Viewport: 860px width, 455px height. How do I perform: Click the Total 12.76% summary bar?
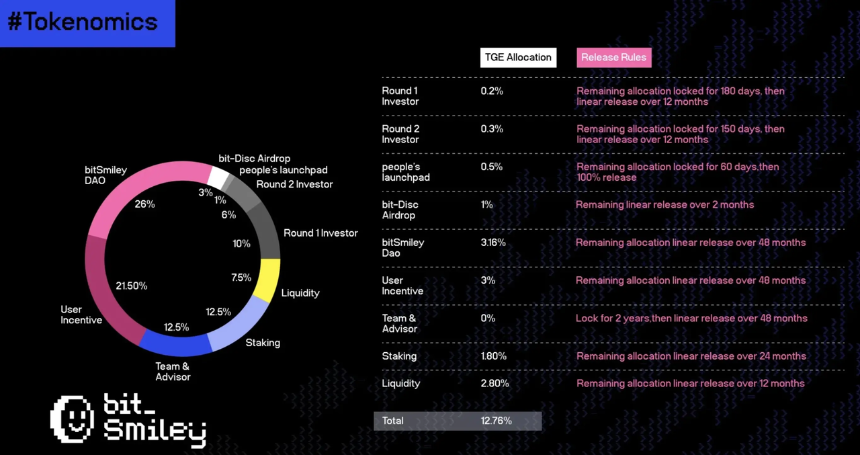coord(458,421)
